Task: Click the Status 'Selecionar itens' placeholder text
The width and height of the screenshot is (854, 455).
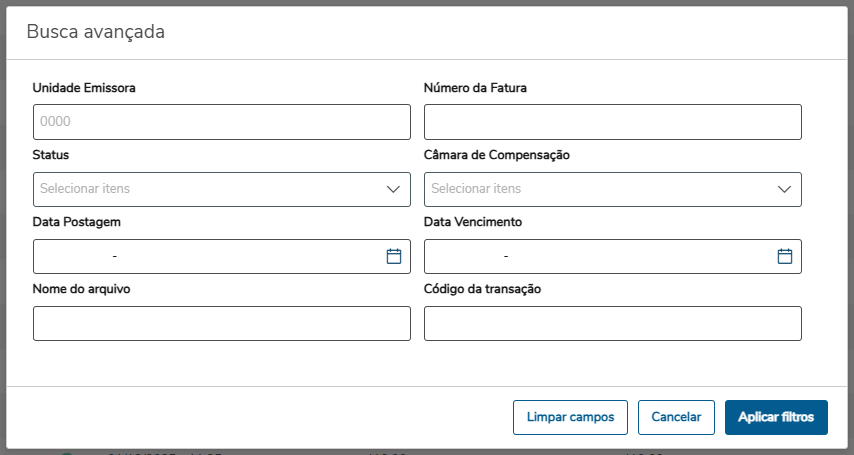Action: (85, 189)
